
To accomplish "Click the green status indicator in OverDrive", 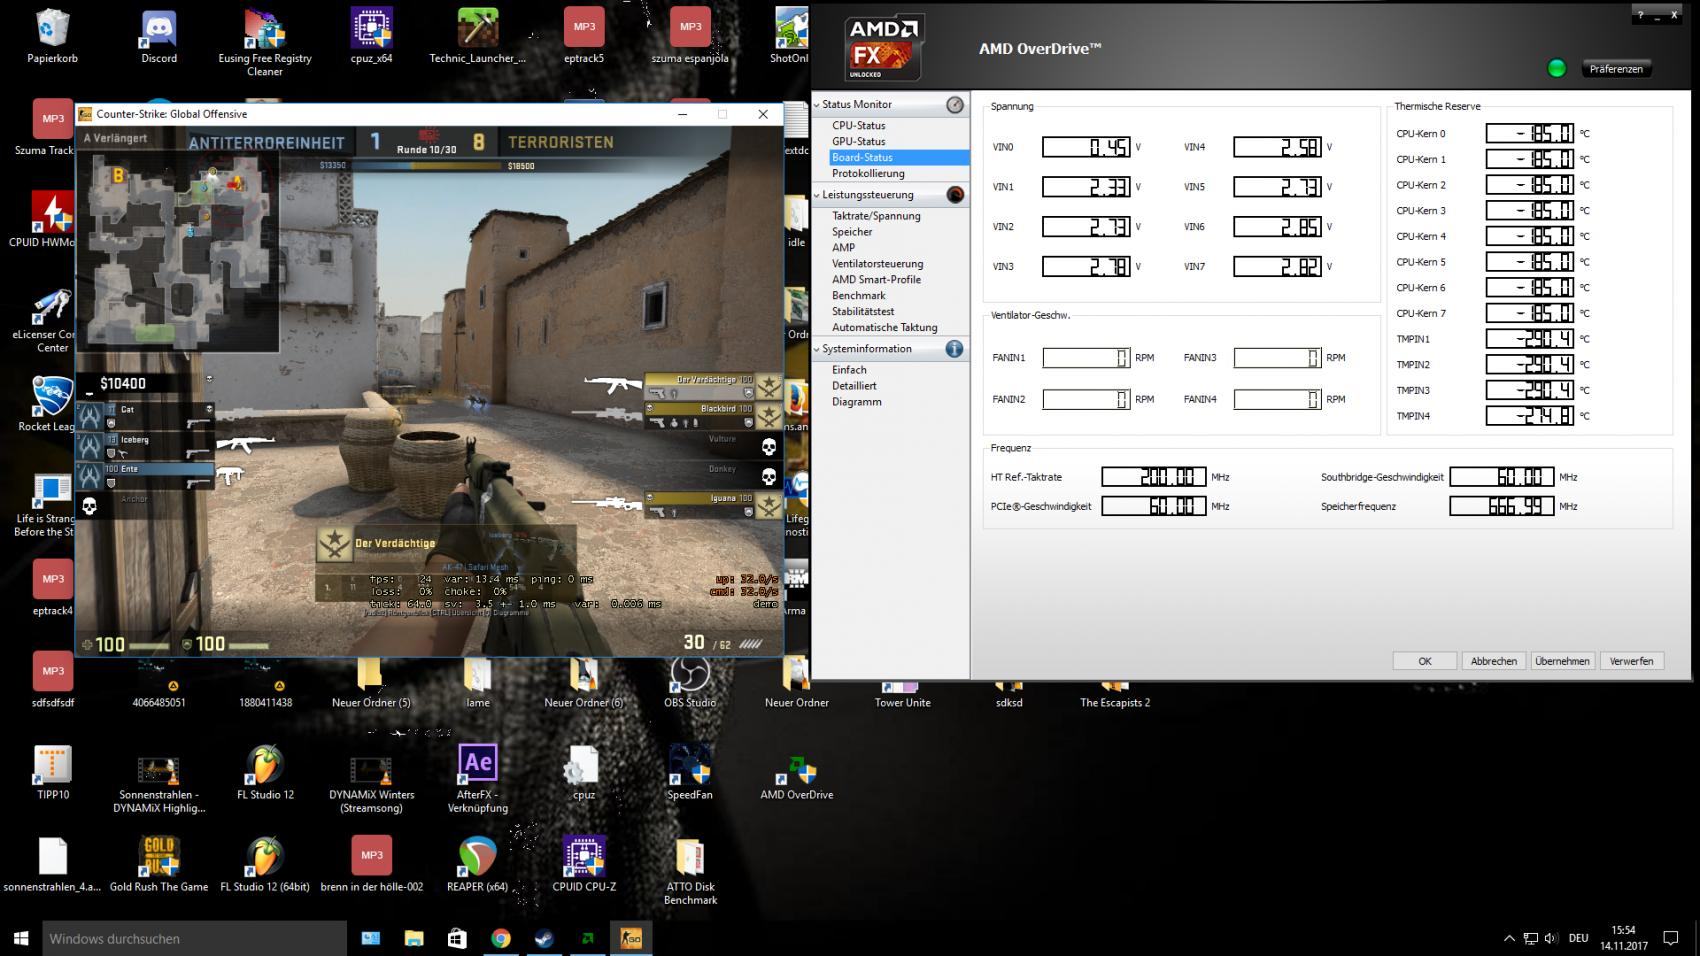I will (x=1556, y=69).
